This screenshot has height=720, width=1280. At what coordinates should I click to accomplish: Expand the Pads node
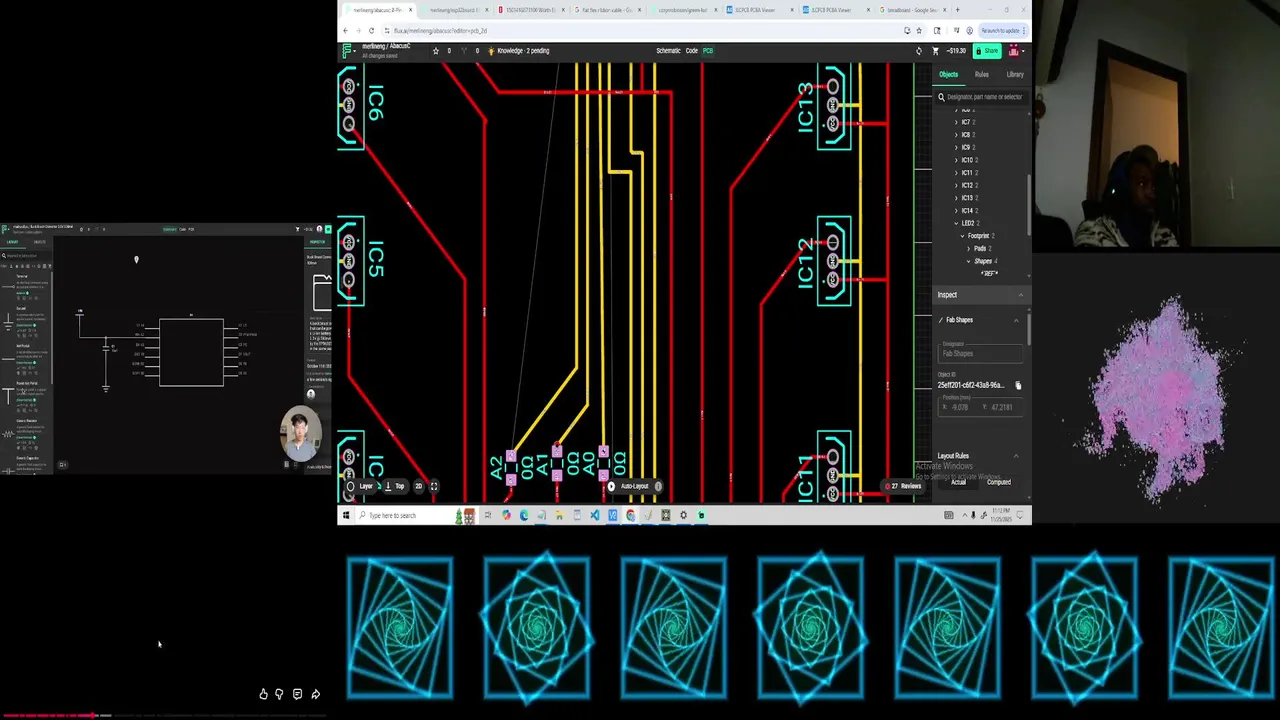(x=969, y=249)
